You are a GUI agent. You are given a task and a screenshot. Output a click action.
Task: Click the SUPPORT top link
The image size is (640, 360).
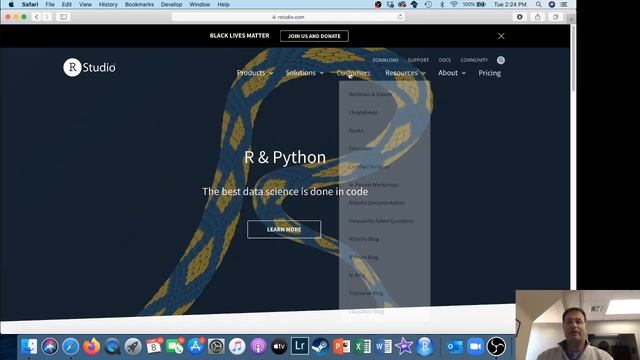pyautogui.click(x=418, y=60)
